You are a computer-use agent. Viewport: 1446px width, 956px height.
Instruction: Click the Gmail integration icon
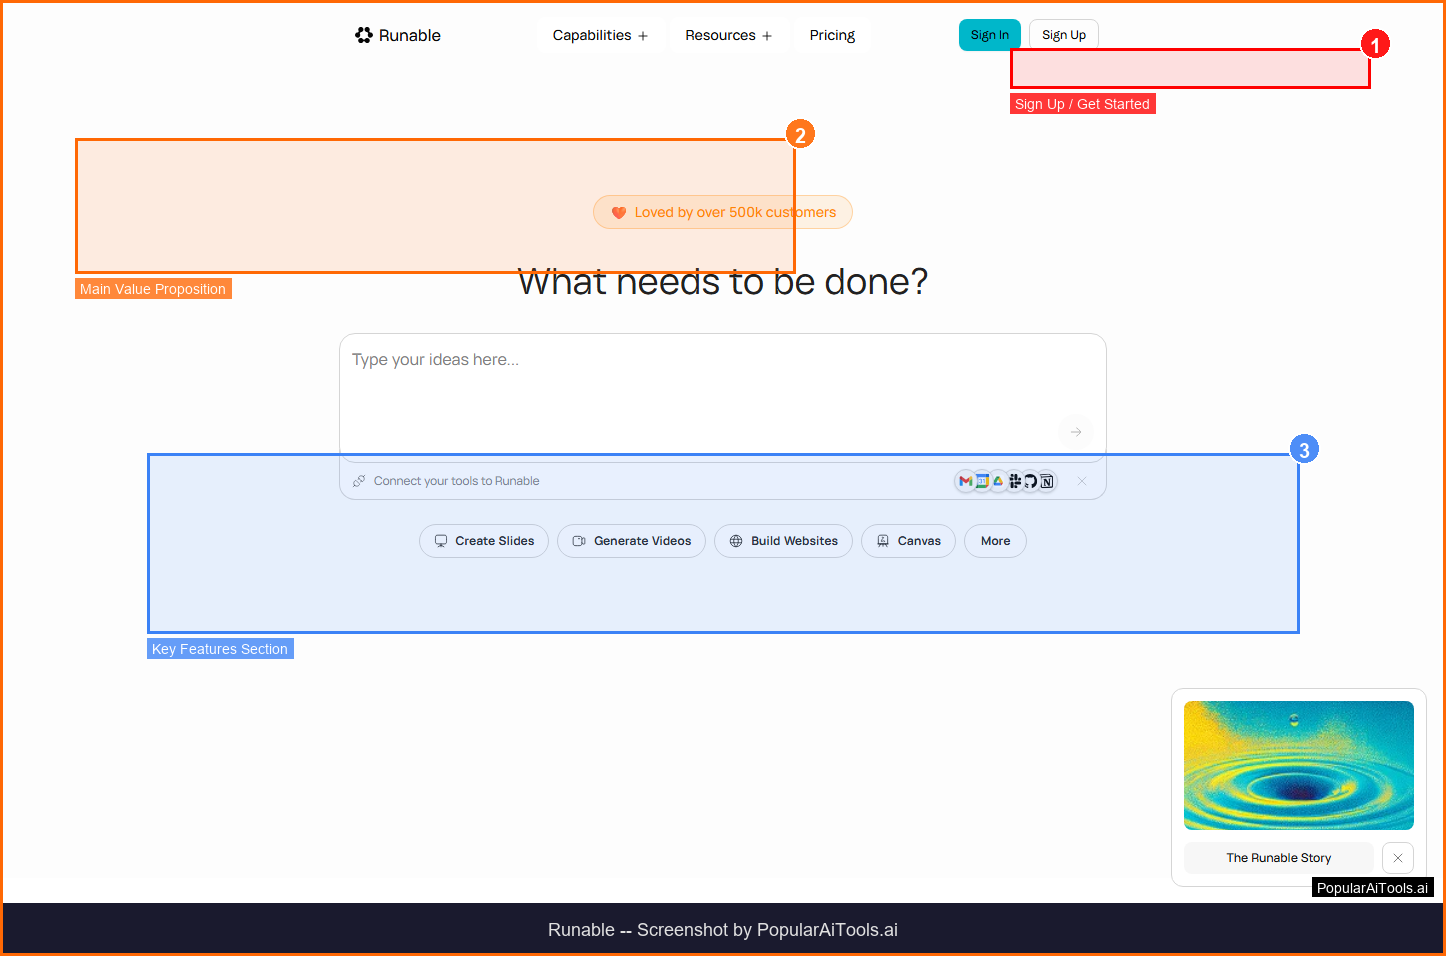965,481
